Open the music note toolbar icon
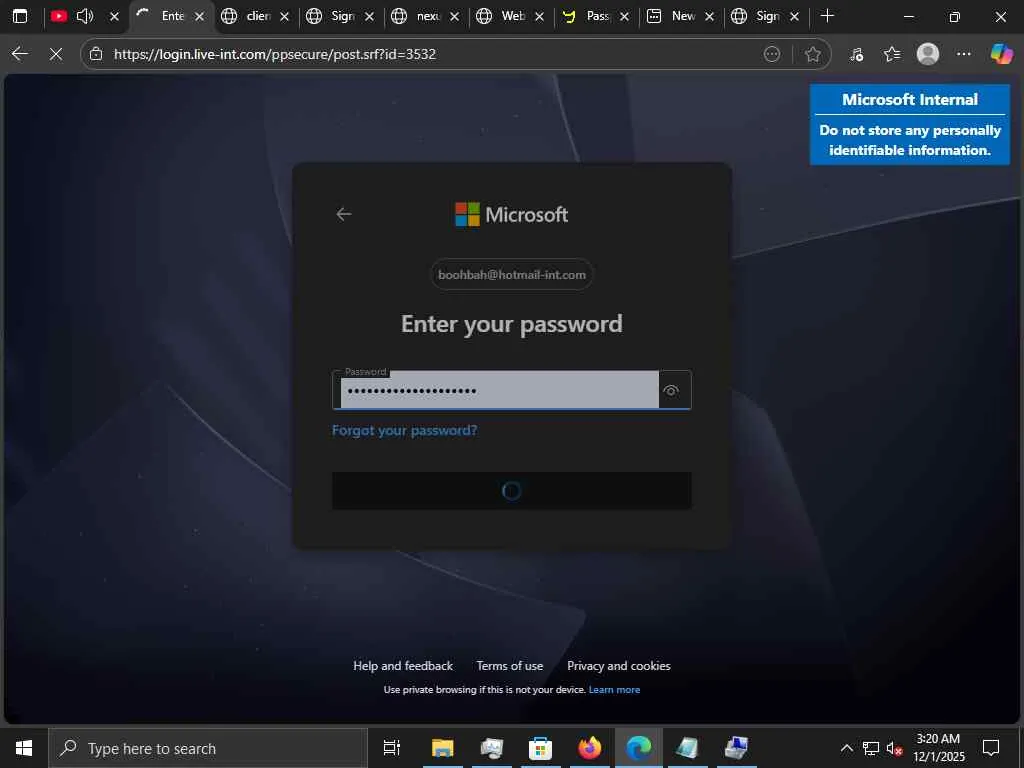Image resolution: width=1024 pixels, height=768 pixels. [857, 54]
